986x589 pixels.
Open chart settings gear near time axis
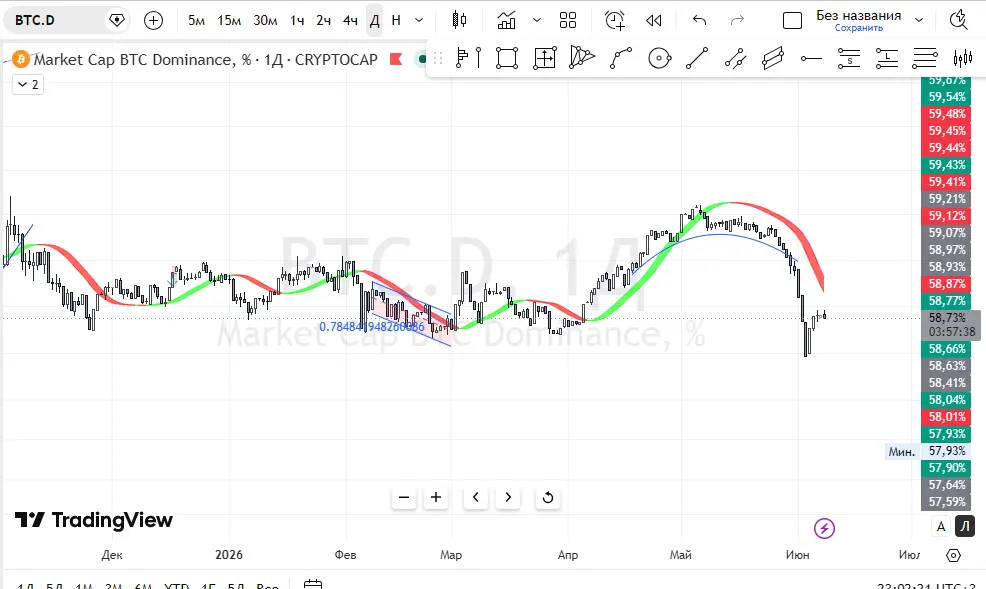coord(953,555)
